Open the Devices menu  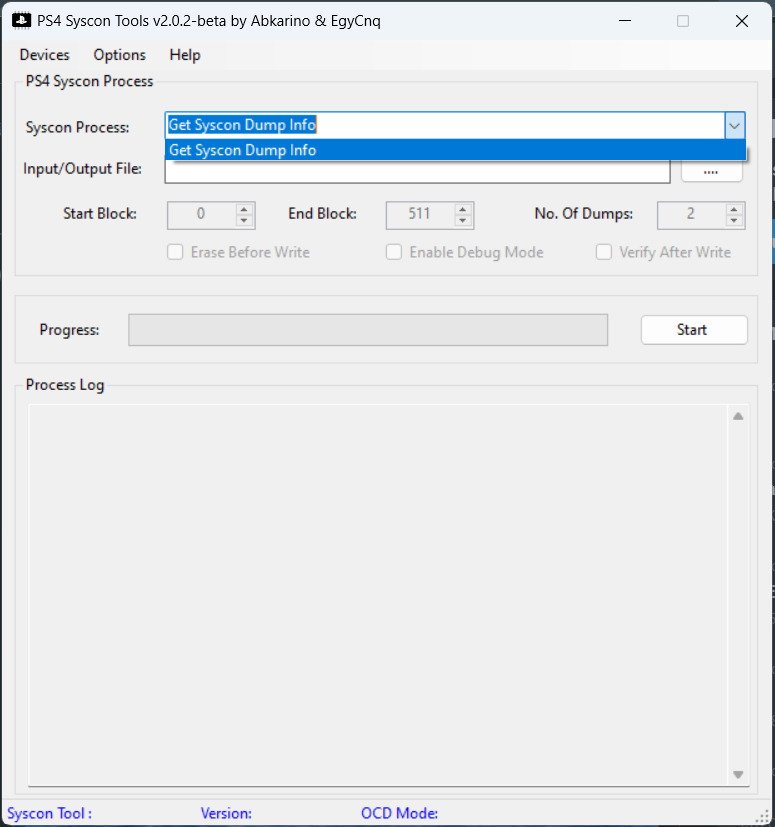pyautogui.click(x=44, y=55)
